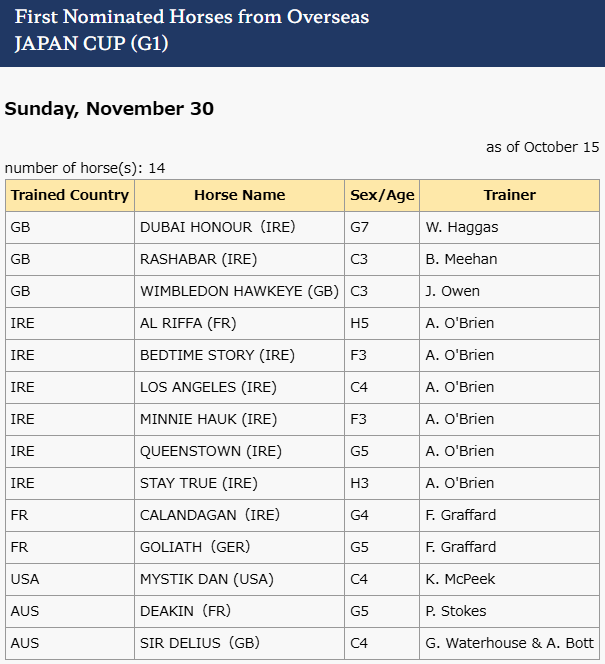Click AL RIFFA (FR) horse name

click(x=188, y=324)
